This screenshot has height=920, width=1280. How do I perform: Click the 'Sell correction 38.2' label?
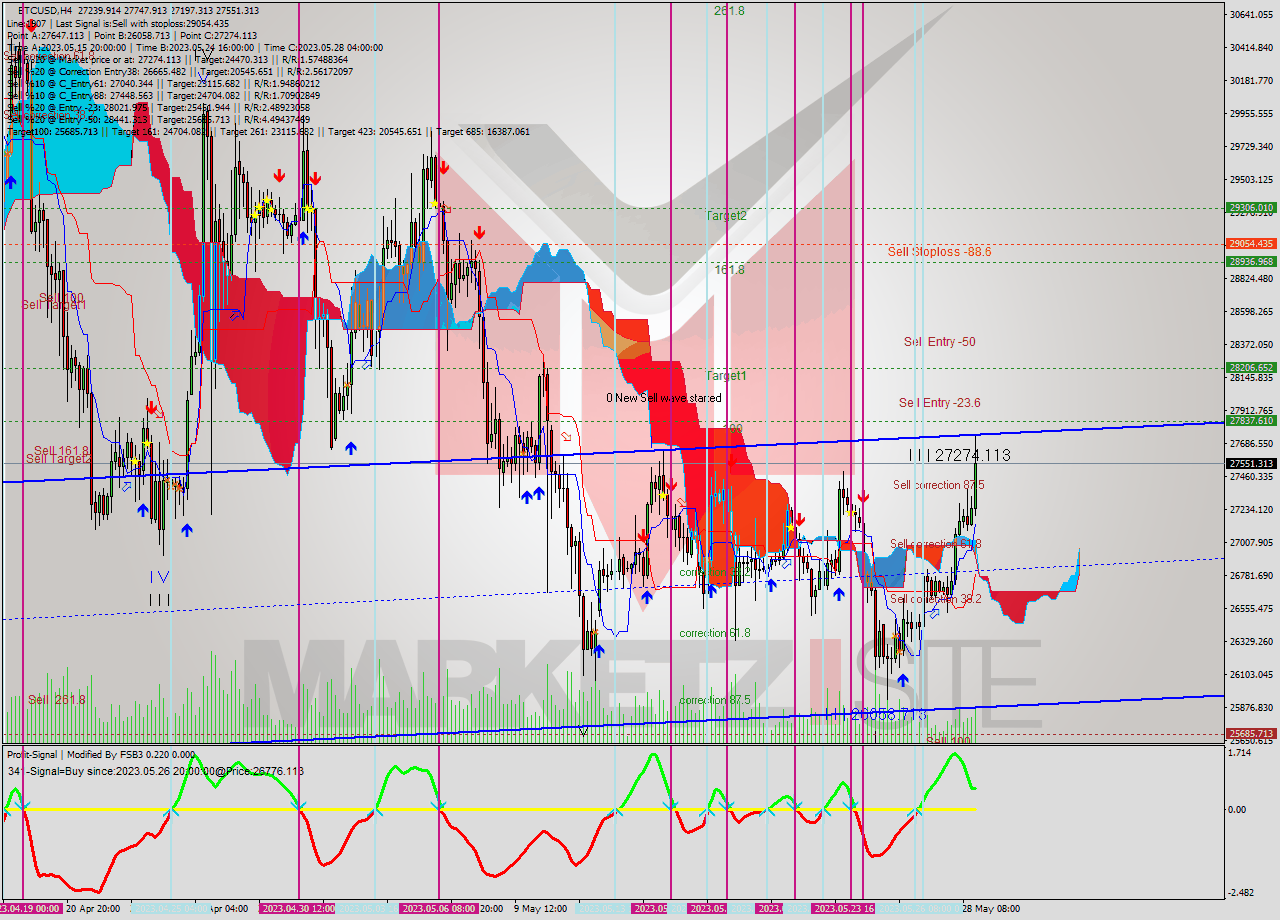click(x=935, y=599)
